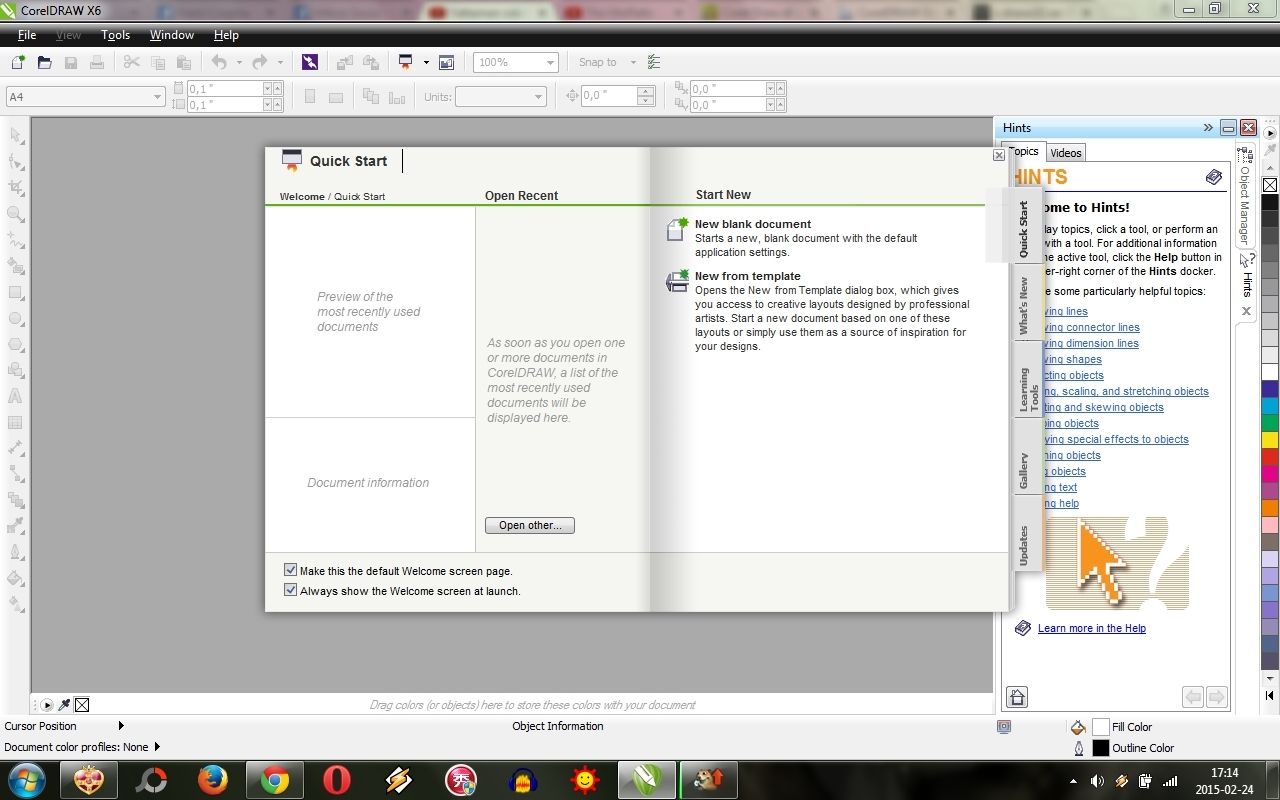Screen dimensions: 1280x800
Task: Select the Rectangle tool in toolbox
Action: 15,293
